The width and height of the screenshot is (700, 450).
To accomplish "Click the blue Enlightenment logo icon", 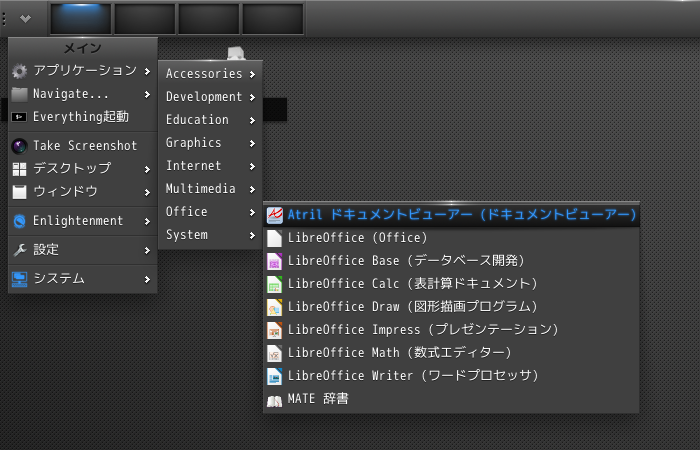I will (x=19, y=221).
